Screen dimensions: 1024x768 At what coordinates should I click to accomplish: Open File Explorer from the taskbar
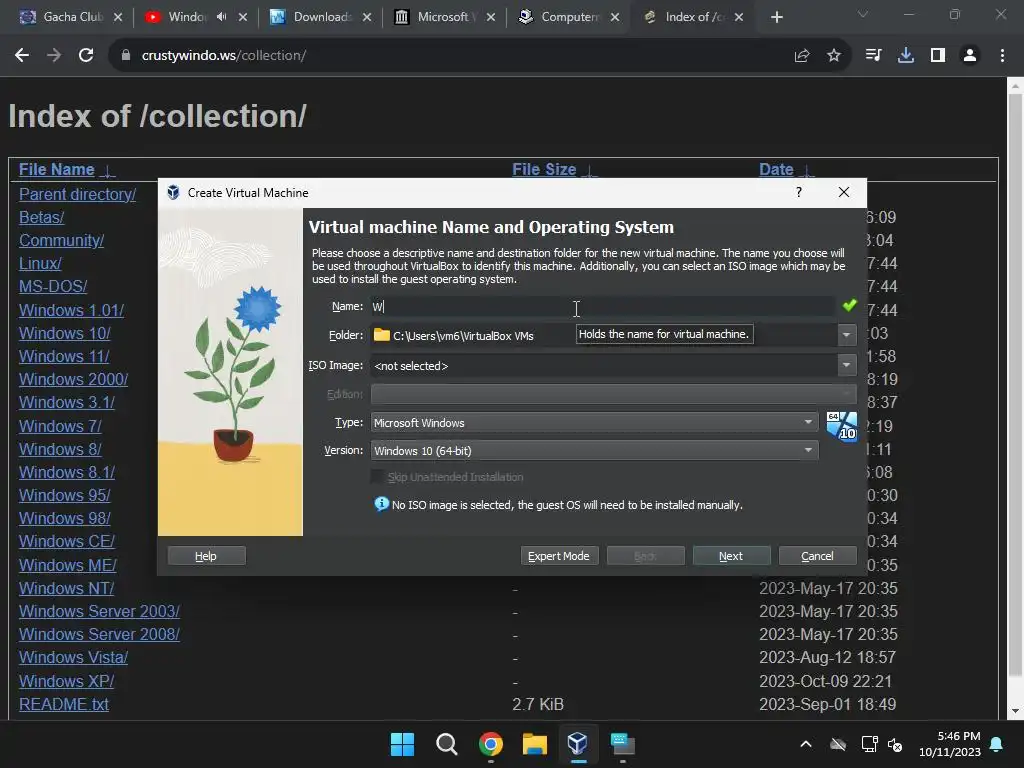point(534,744)
